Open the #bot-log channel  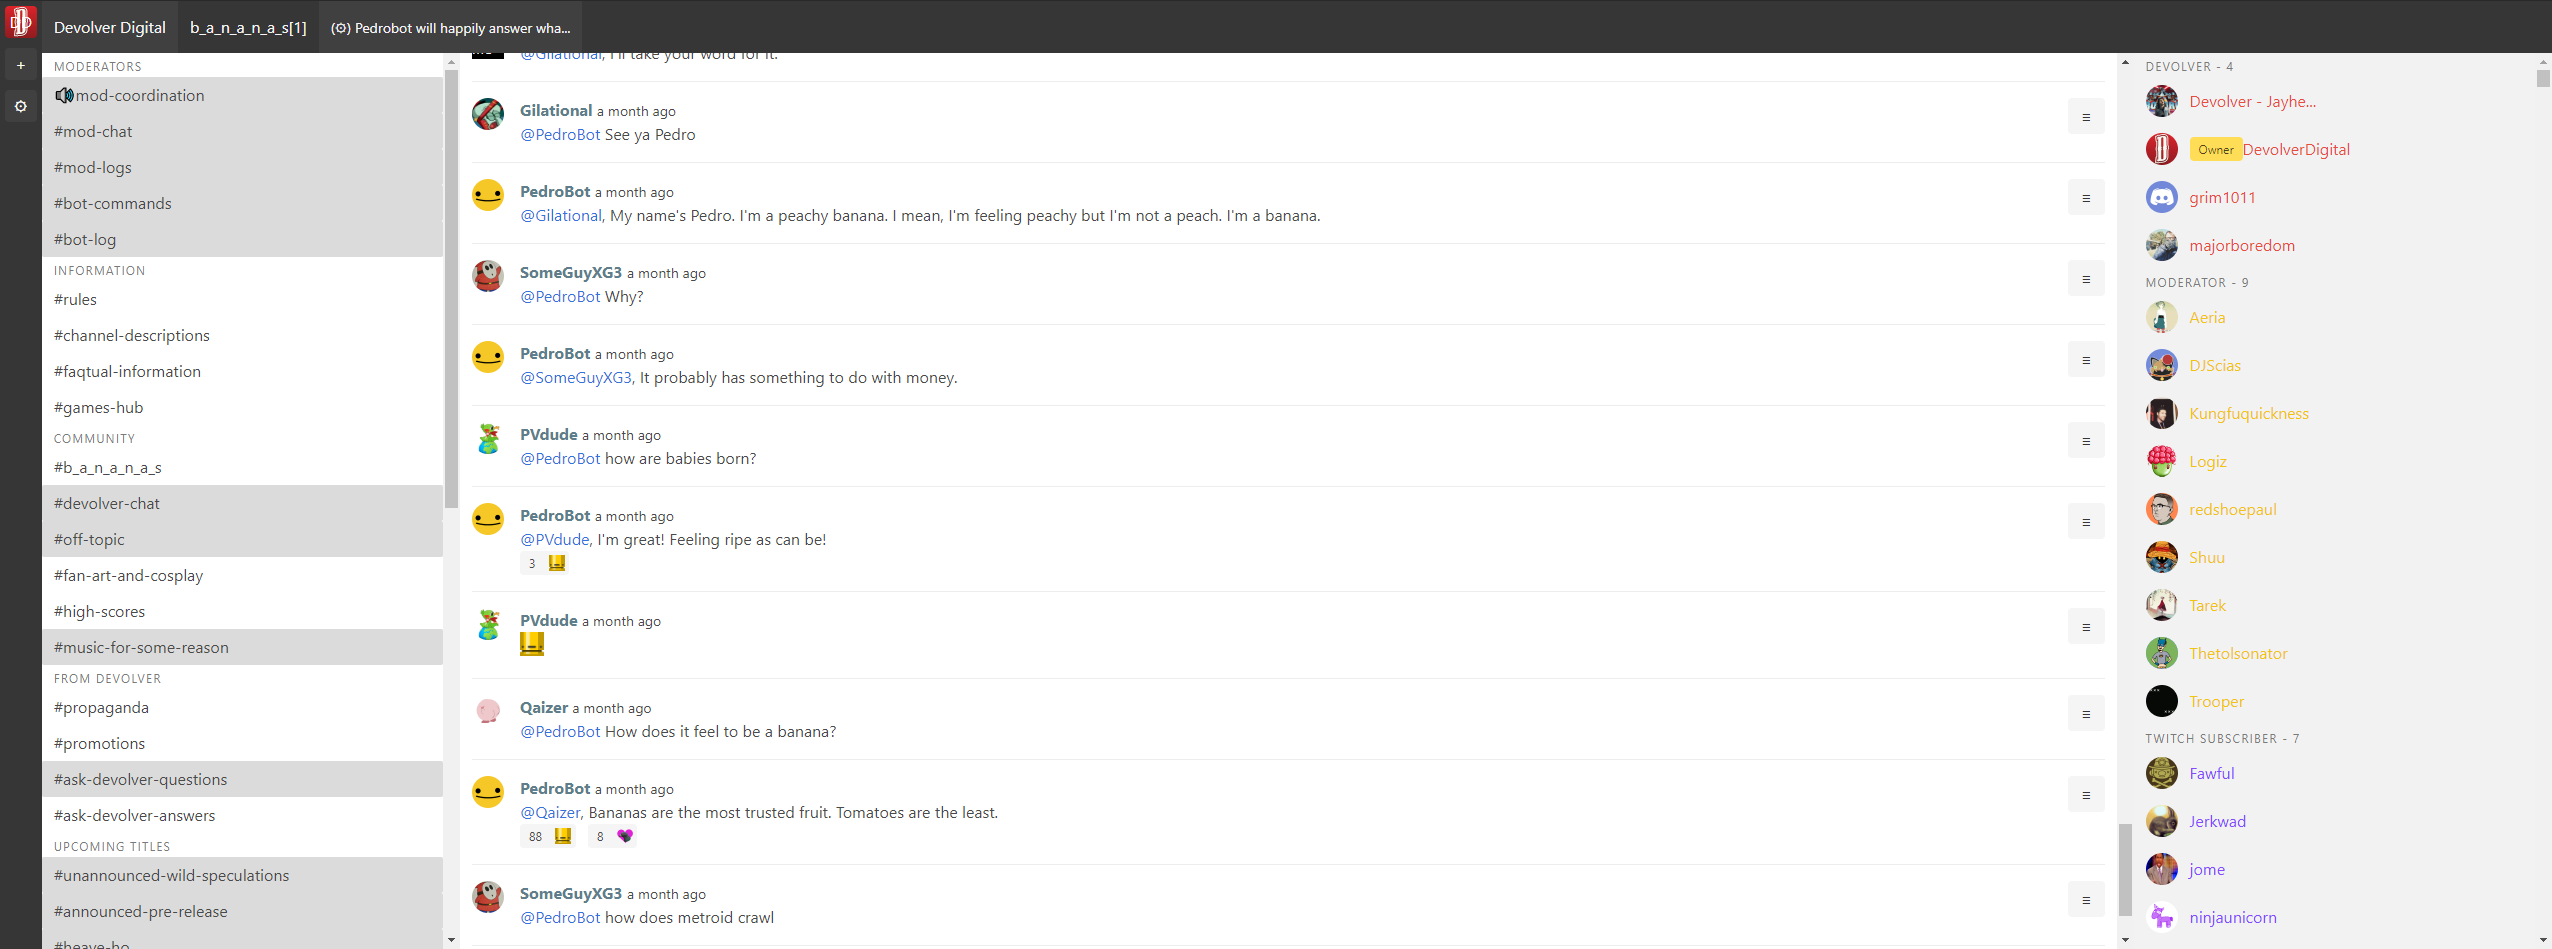242,239
